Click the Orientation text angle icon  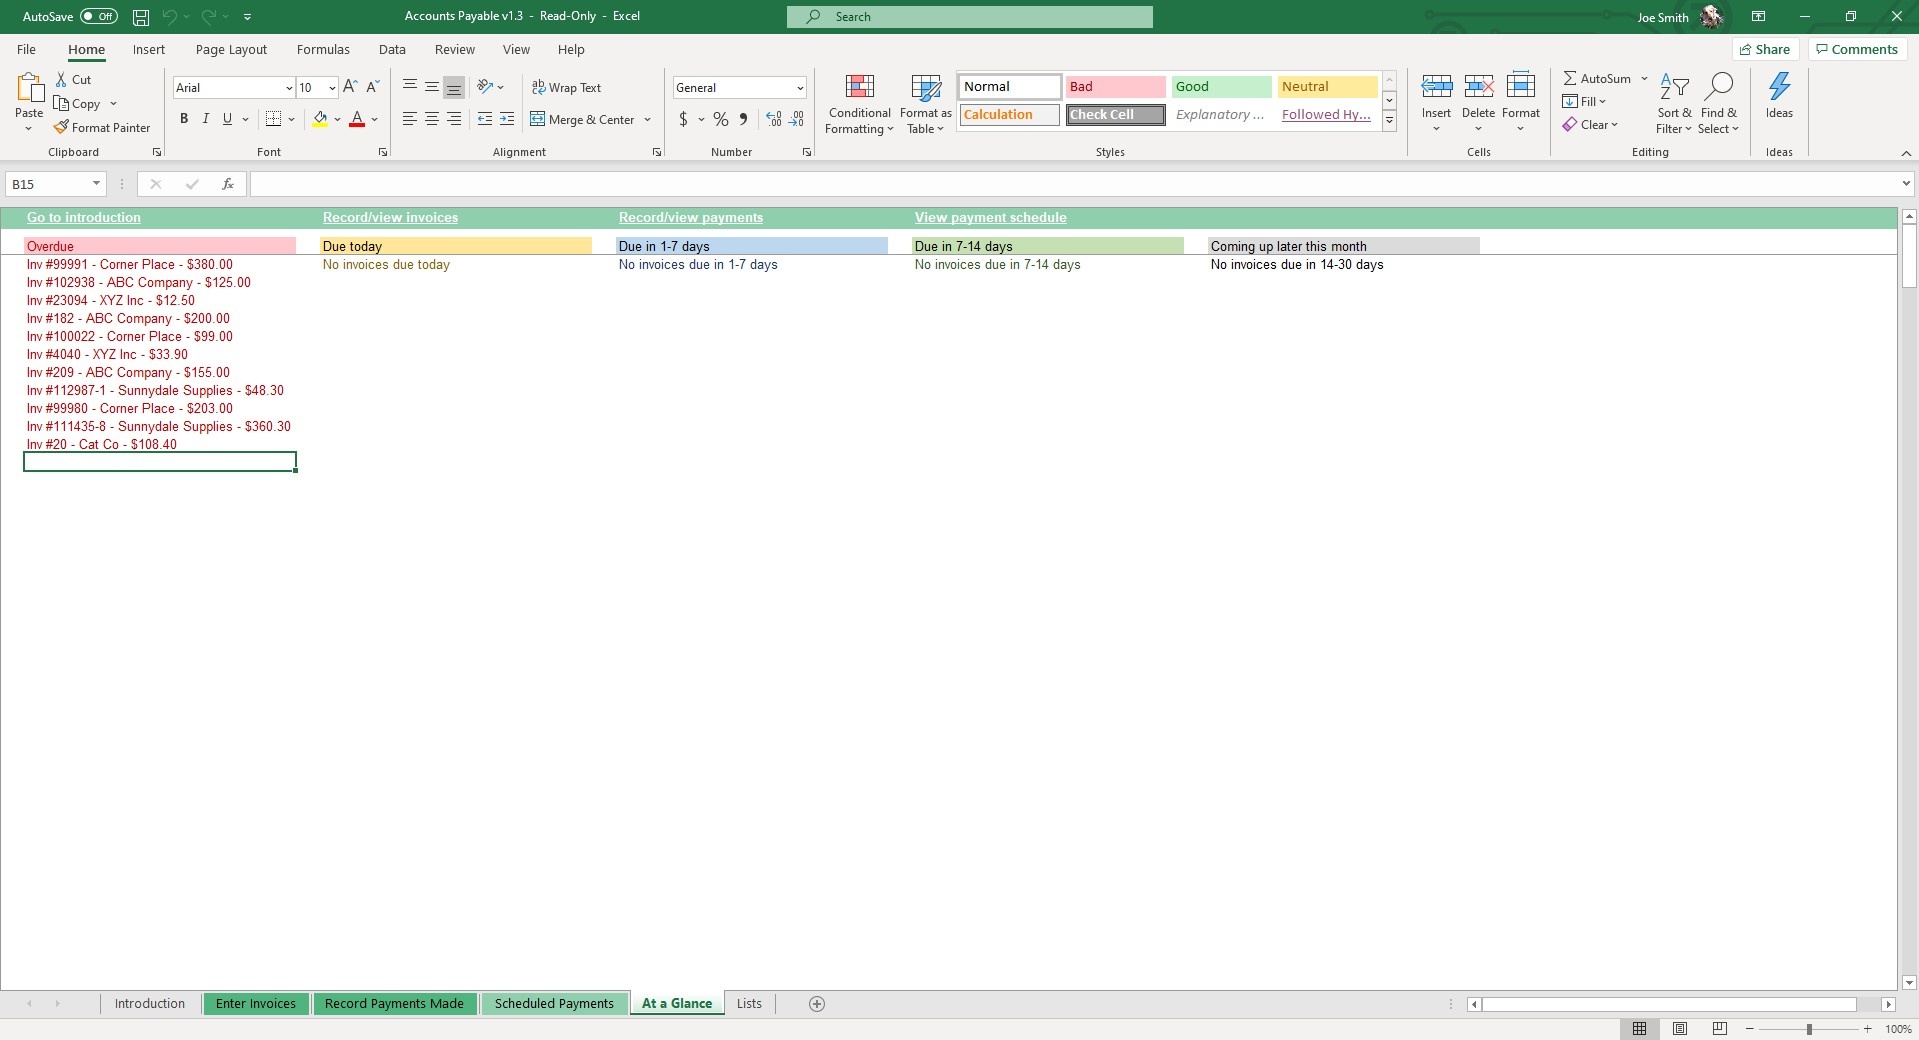(x=485, y=87)
